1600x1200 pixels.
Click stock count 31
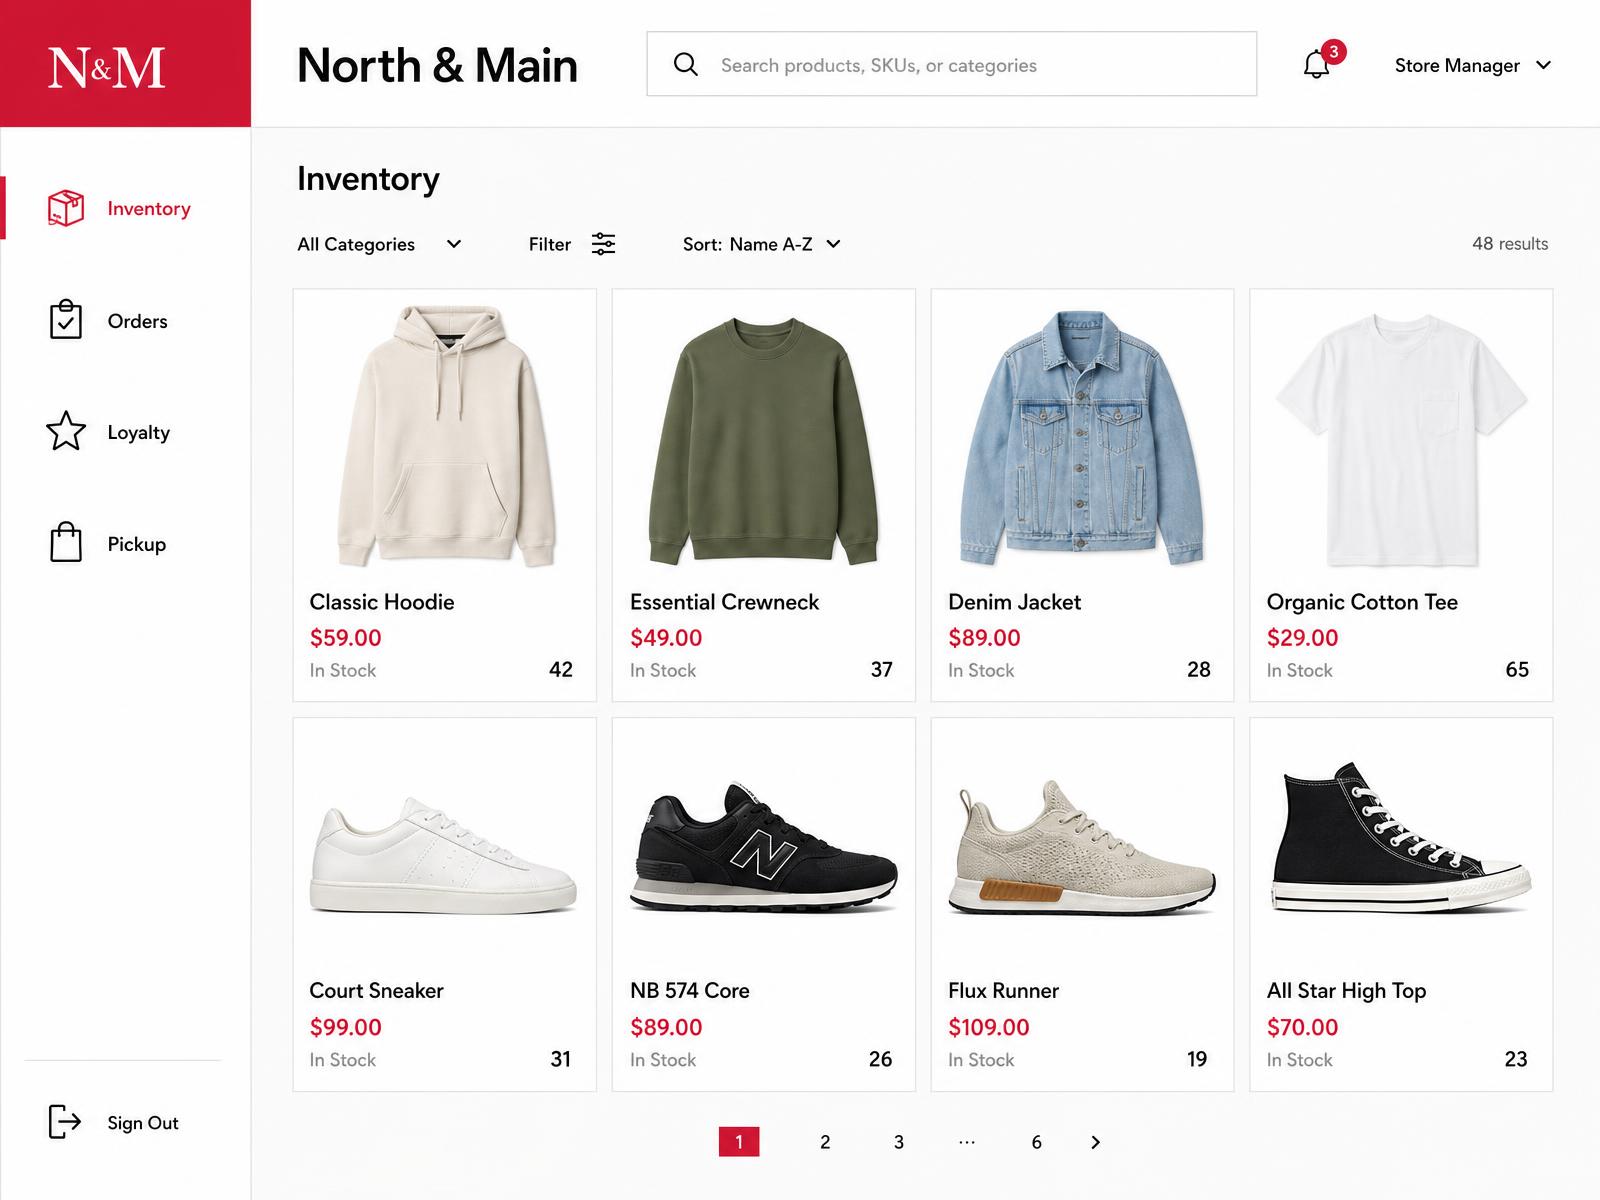[x=561, y=1059]
